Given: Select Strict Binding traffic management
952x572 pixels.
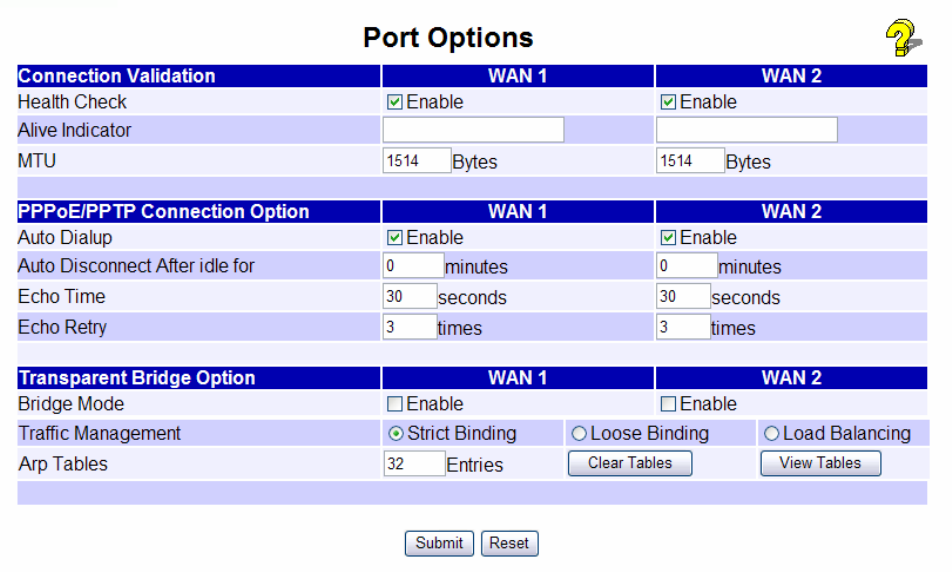Looking at the screenshot, I should [x=396, y=434].
